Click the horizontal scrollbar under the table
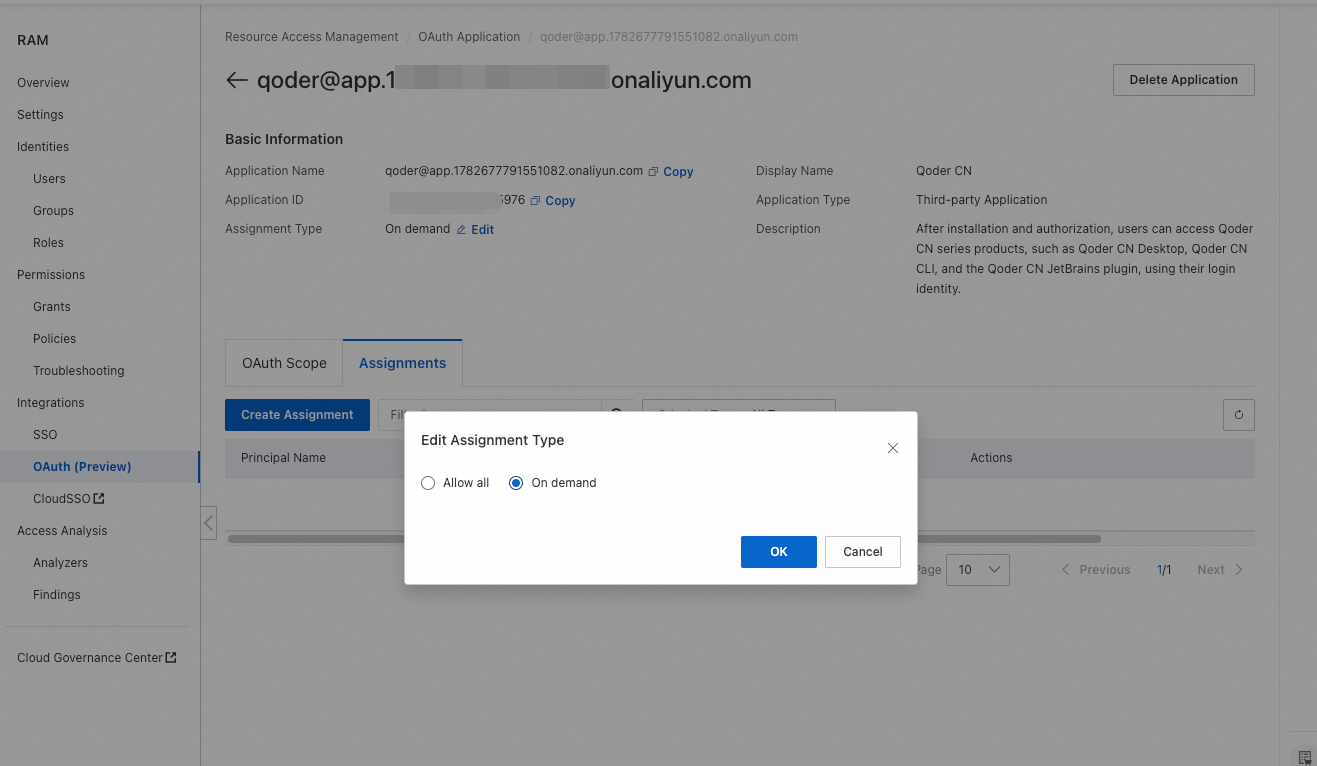The height and width of the screenshot is (766, 1317). 664,539
